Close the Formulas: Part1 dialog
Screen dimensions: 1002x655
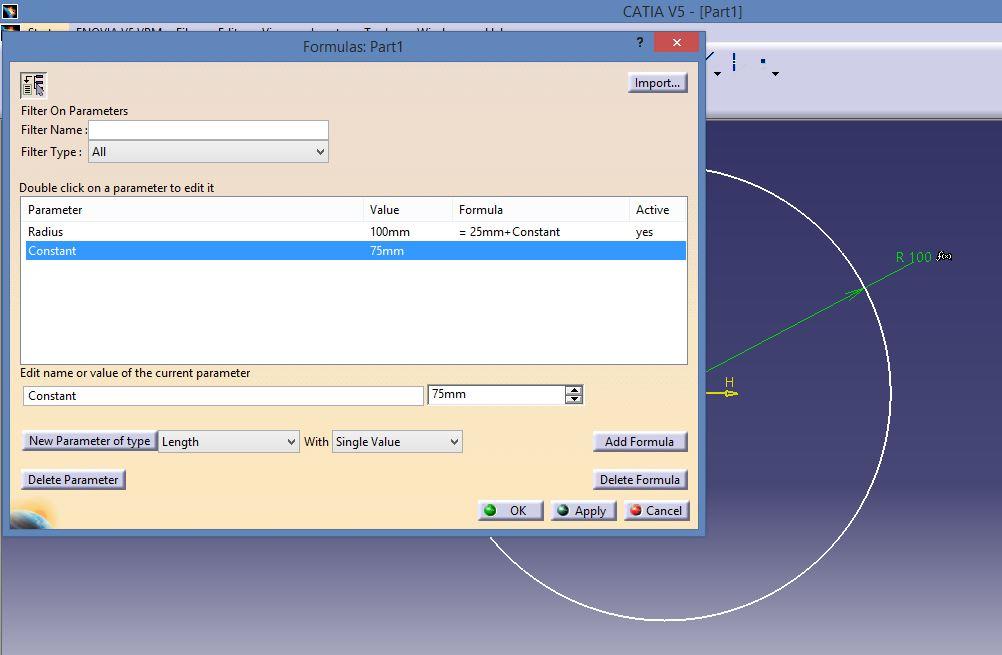[677, 42]
